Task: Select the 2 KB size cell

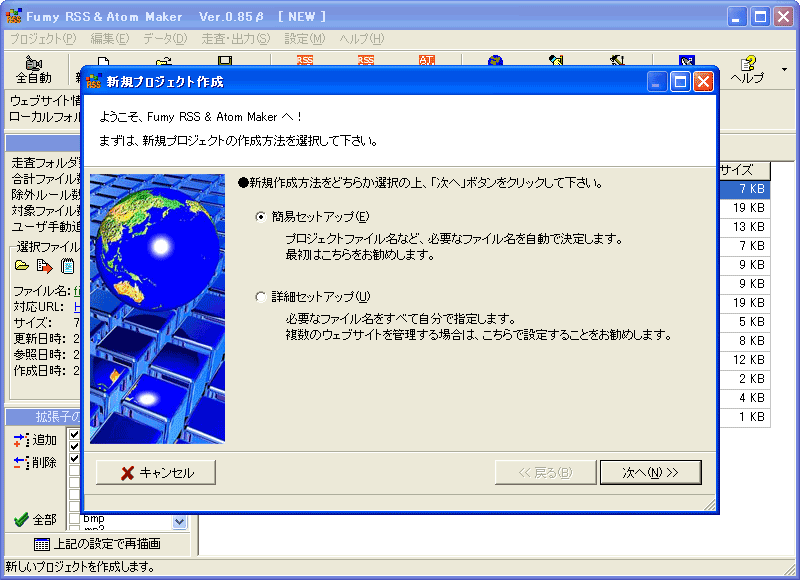Action: tap(744, 379)
